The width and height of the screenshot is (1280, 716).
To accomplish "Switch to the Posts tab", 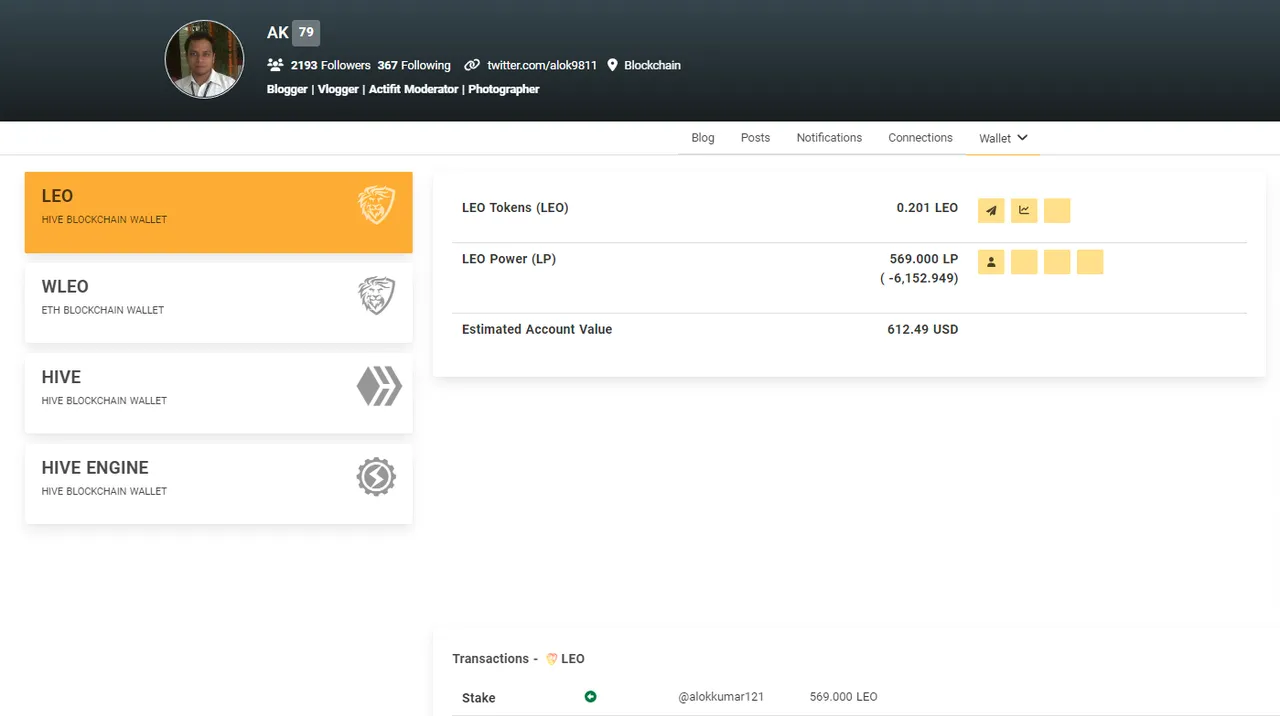I will 755,138.
